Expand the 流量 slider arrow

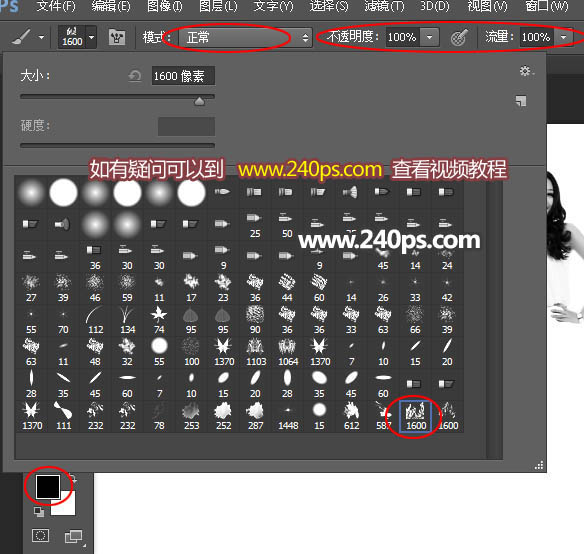click(x=564, y=37)
